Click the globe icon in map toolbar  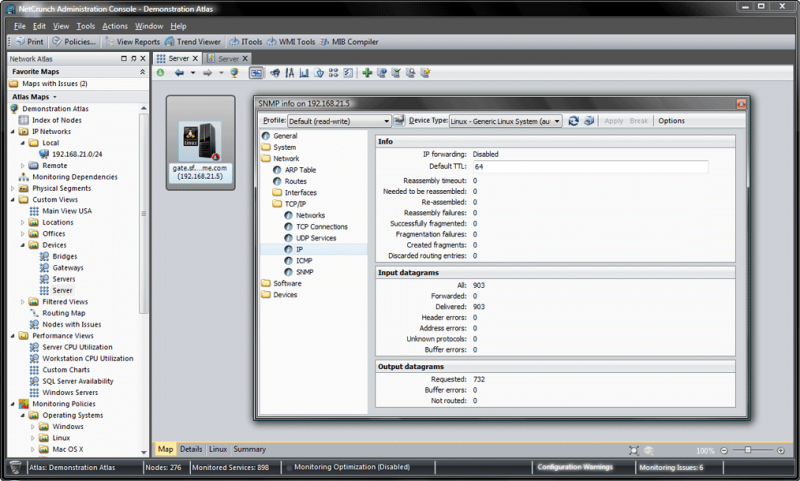click(235, 73)
